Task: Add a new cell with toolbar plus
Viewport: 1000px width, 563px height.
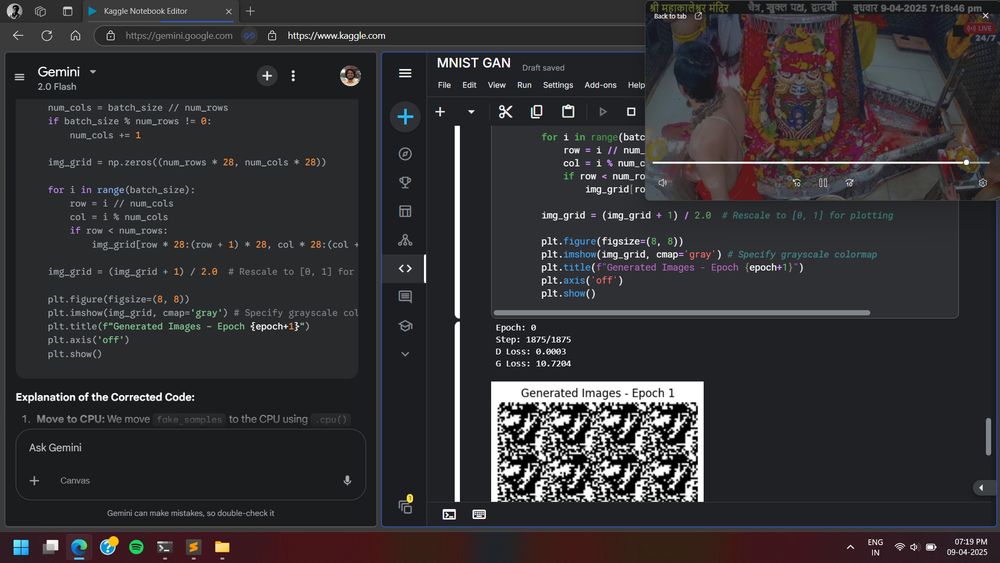Action: [x=440, y=112]
